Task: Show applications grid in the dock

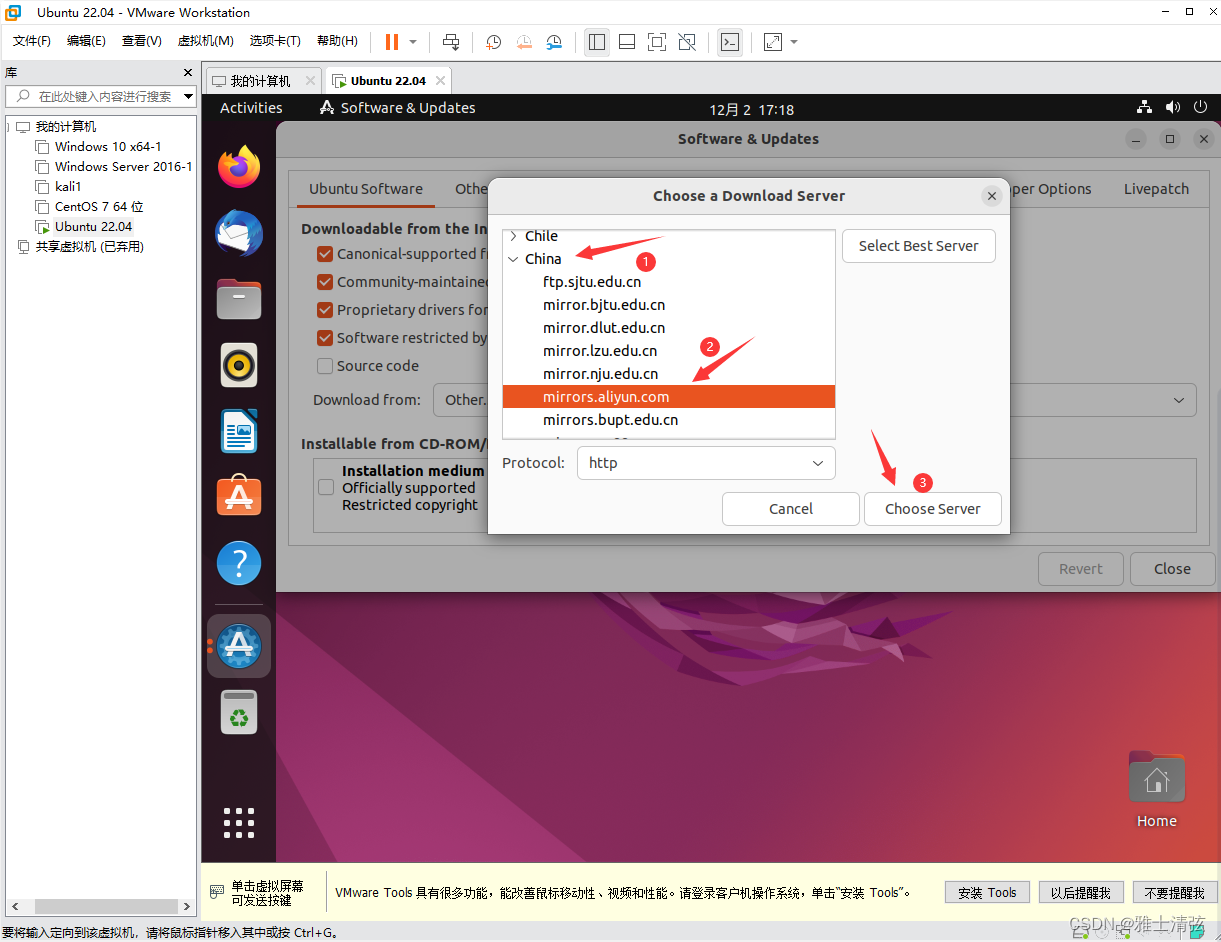Action: [239, 822]
